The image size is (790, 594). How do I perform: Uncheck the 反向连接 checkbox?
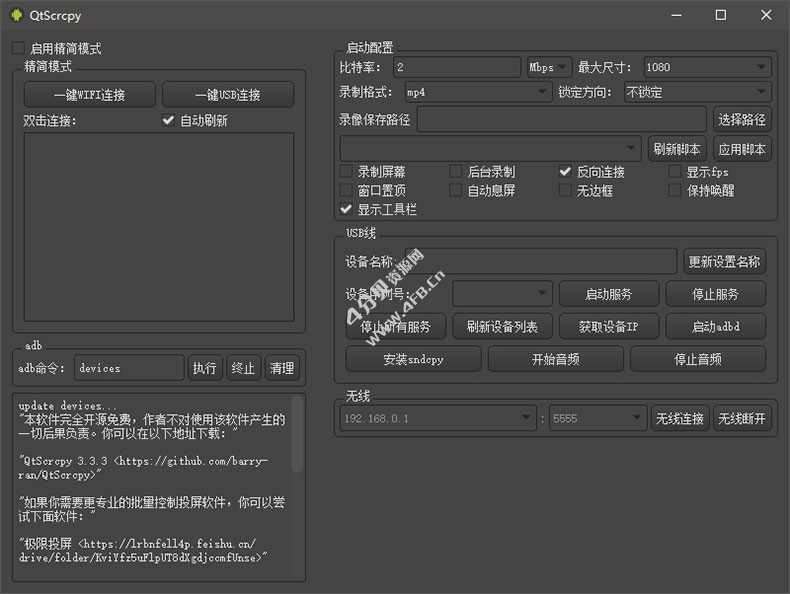[565, 172]
